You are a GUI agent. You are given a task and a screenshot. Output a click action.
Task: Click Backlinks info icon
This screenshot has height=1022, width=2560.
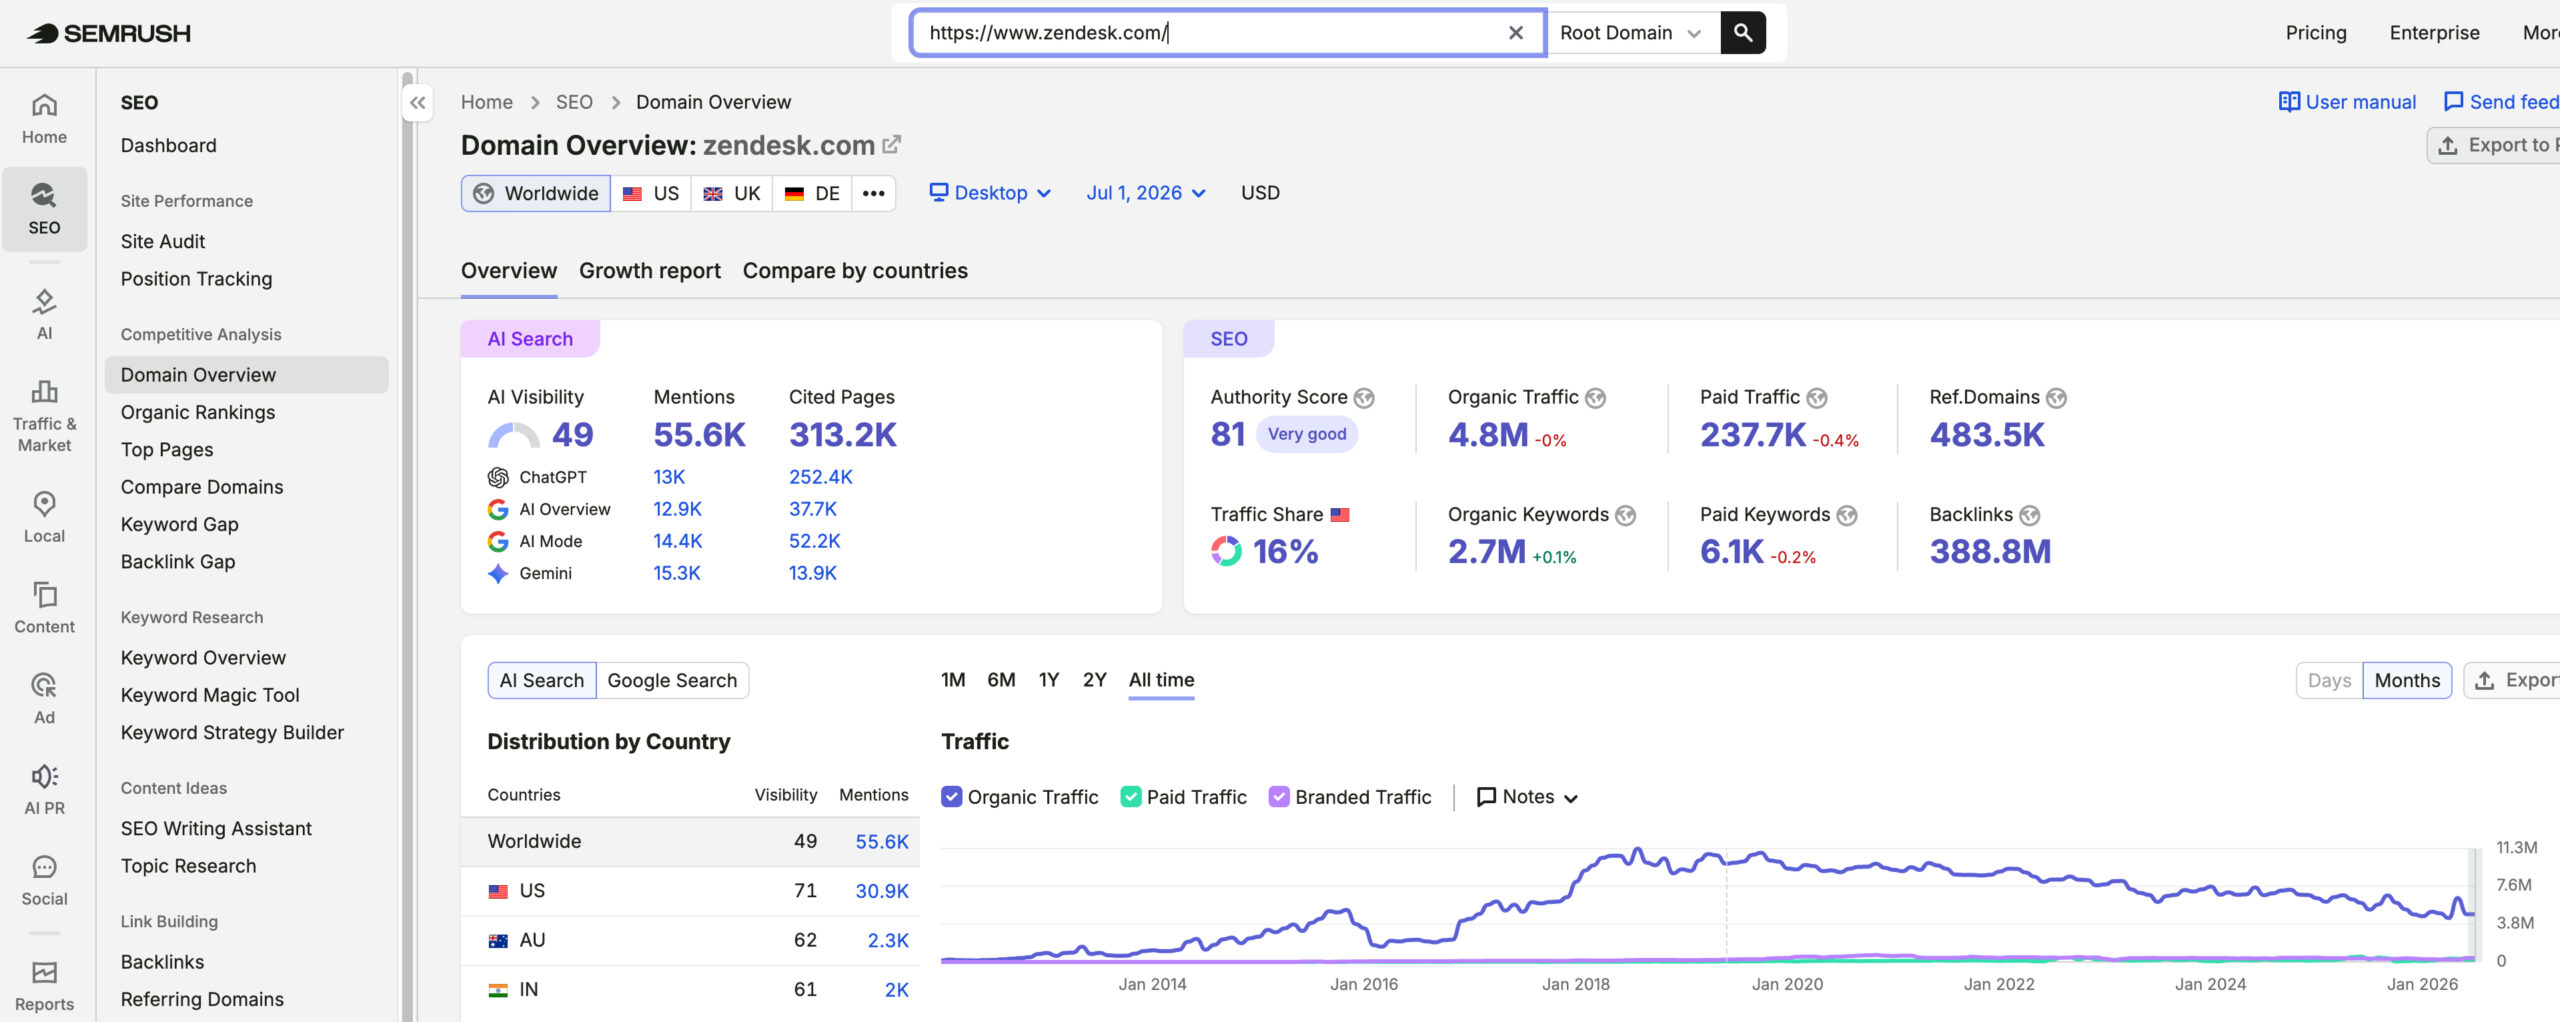click(2029, 515)
